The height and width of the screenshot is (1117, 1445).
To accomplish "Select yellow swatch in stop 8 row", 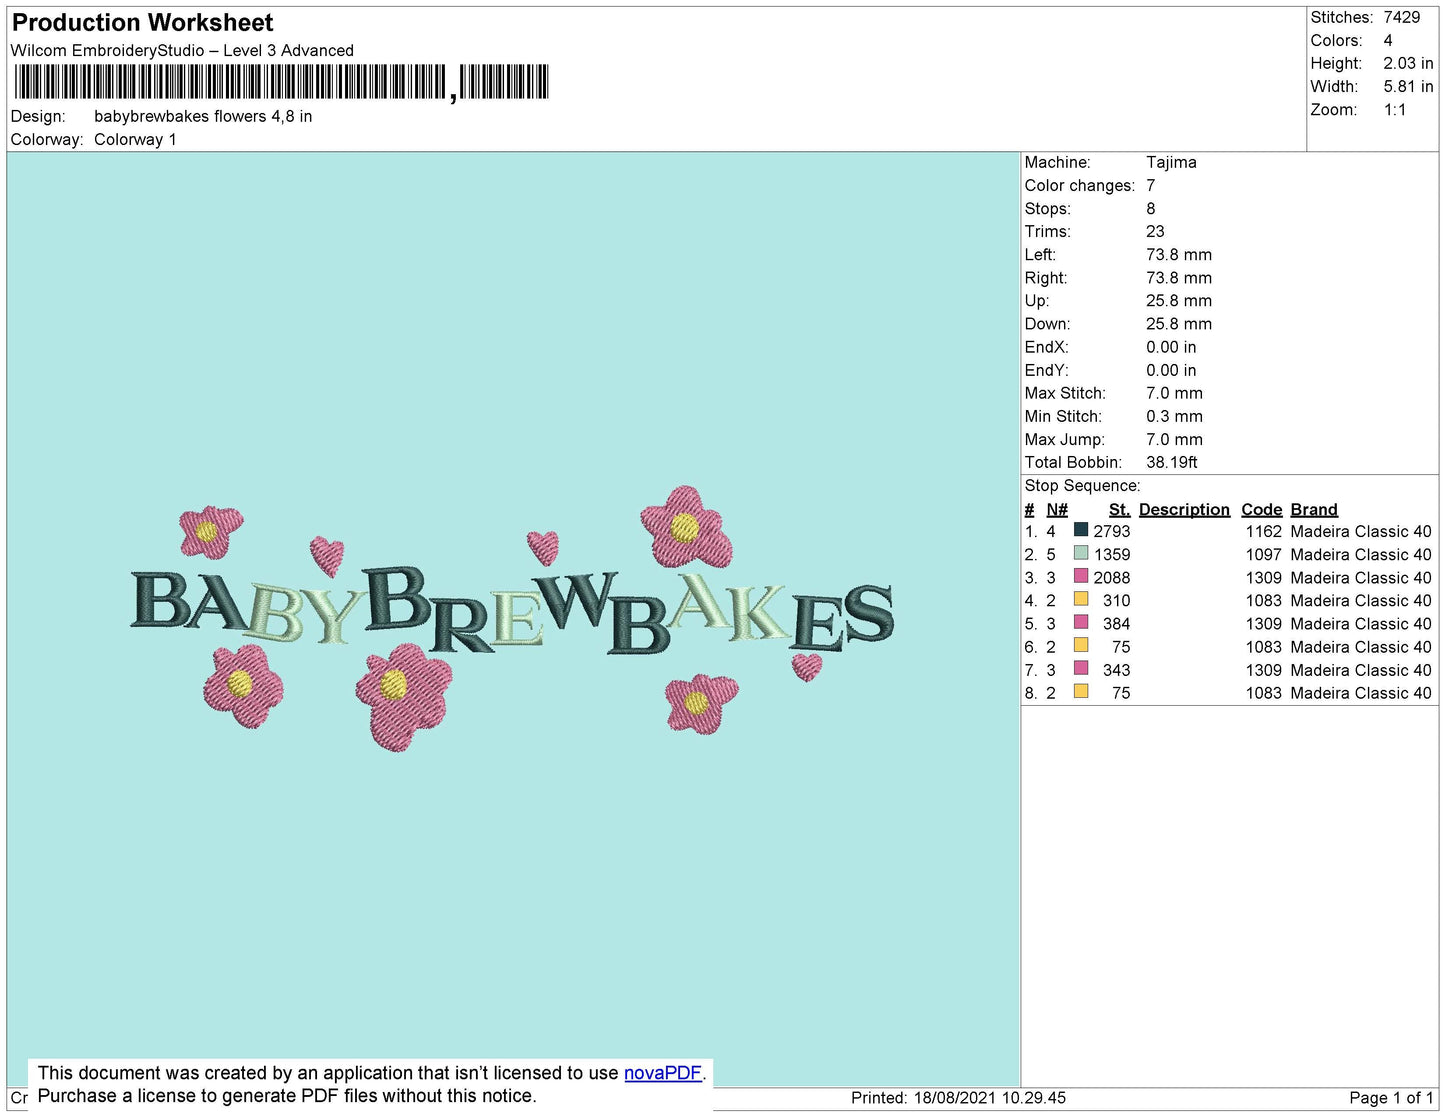I will 1081,691.
